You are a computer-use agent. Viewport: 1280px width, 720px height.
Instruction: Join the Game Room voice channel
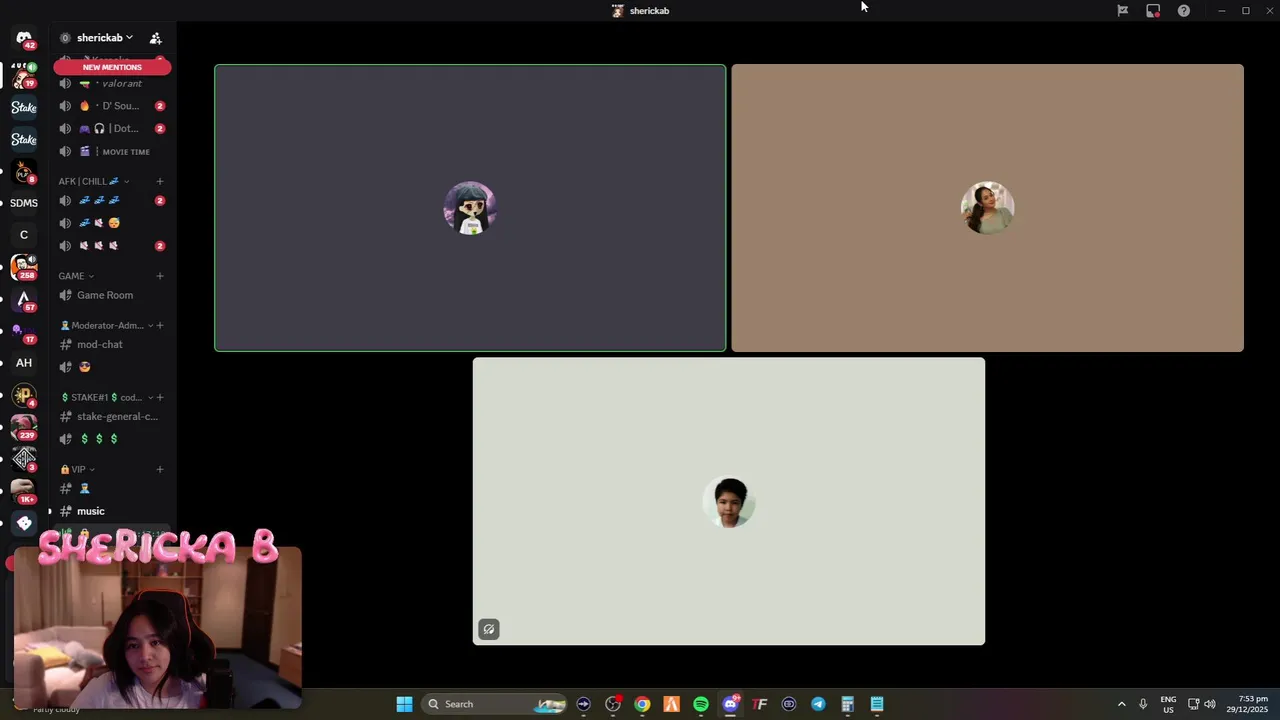click(x=112, y=295)
